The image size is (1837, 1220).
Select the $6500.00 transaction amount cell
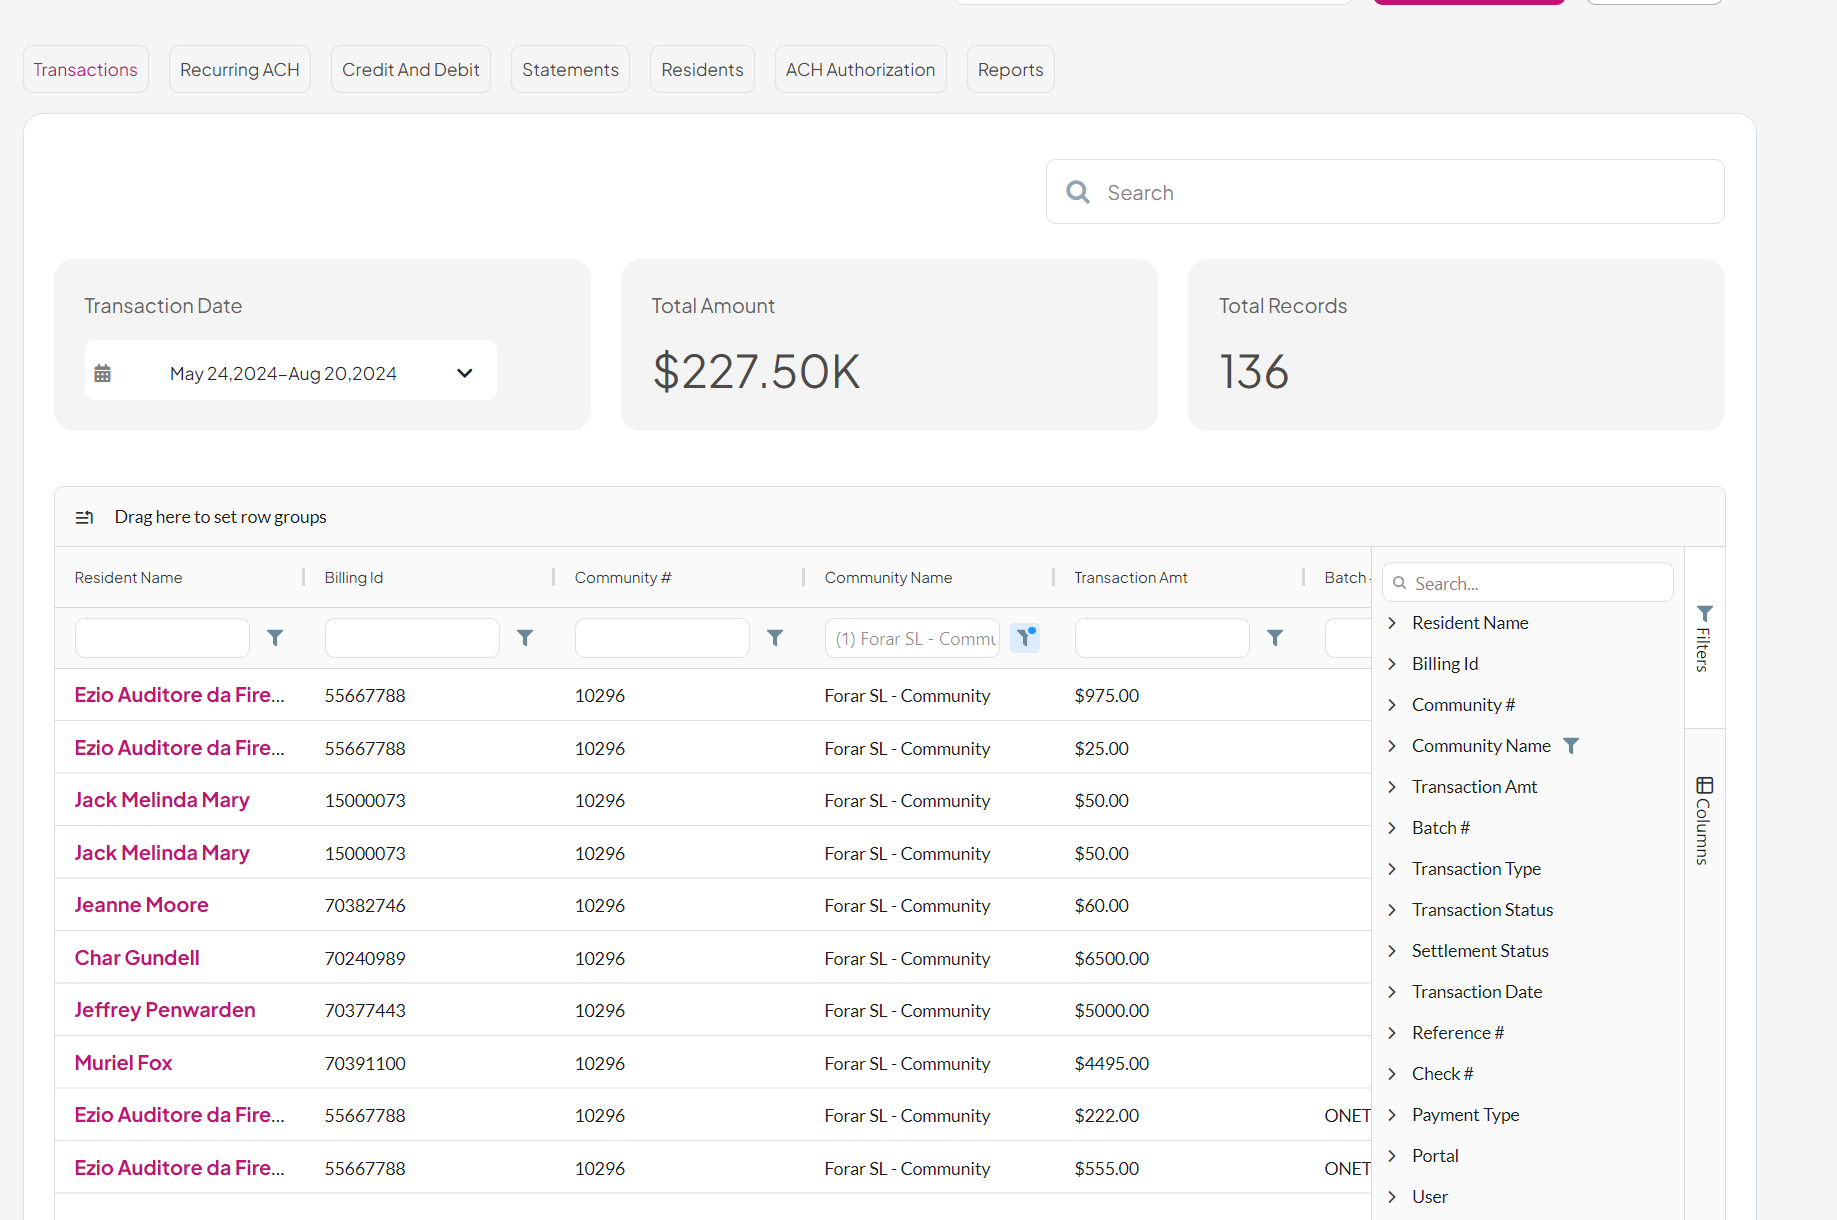(x=1112, y=958)
